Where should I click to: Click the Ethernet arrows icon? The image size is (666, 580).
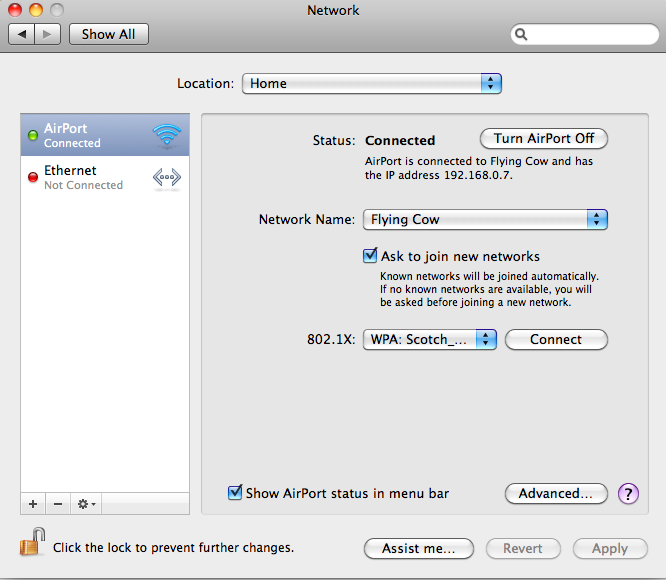(x=167, y=177)
